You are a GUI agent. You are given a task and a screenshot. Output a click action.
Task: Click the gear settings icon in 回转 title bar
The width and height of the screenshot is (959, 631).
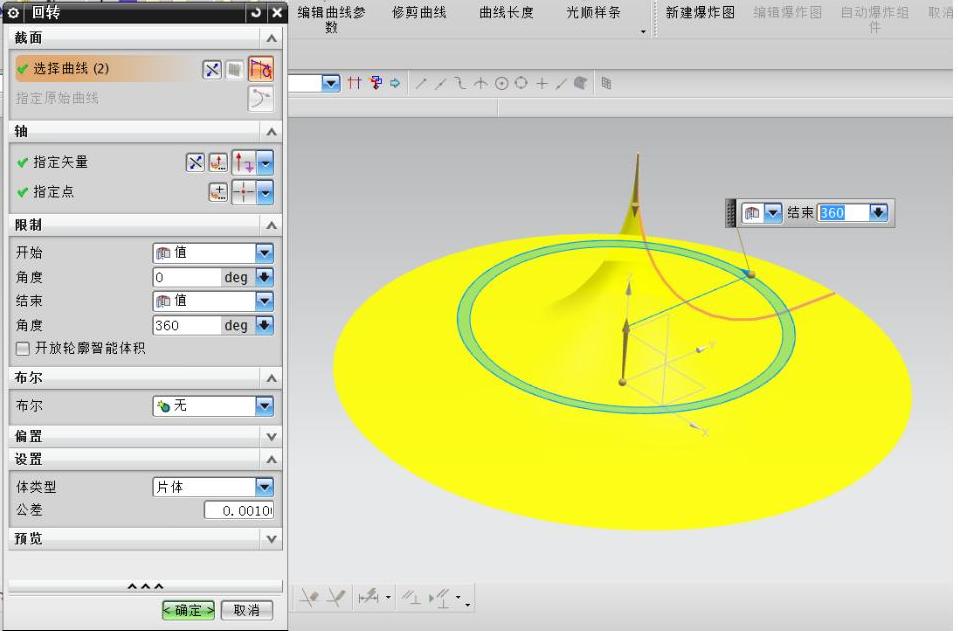(13, 12)
